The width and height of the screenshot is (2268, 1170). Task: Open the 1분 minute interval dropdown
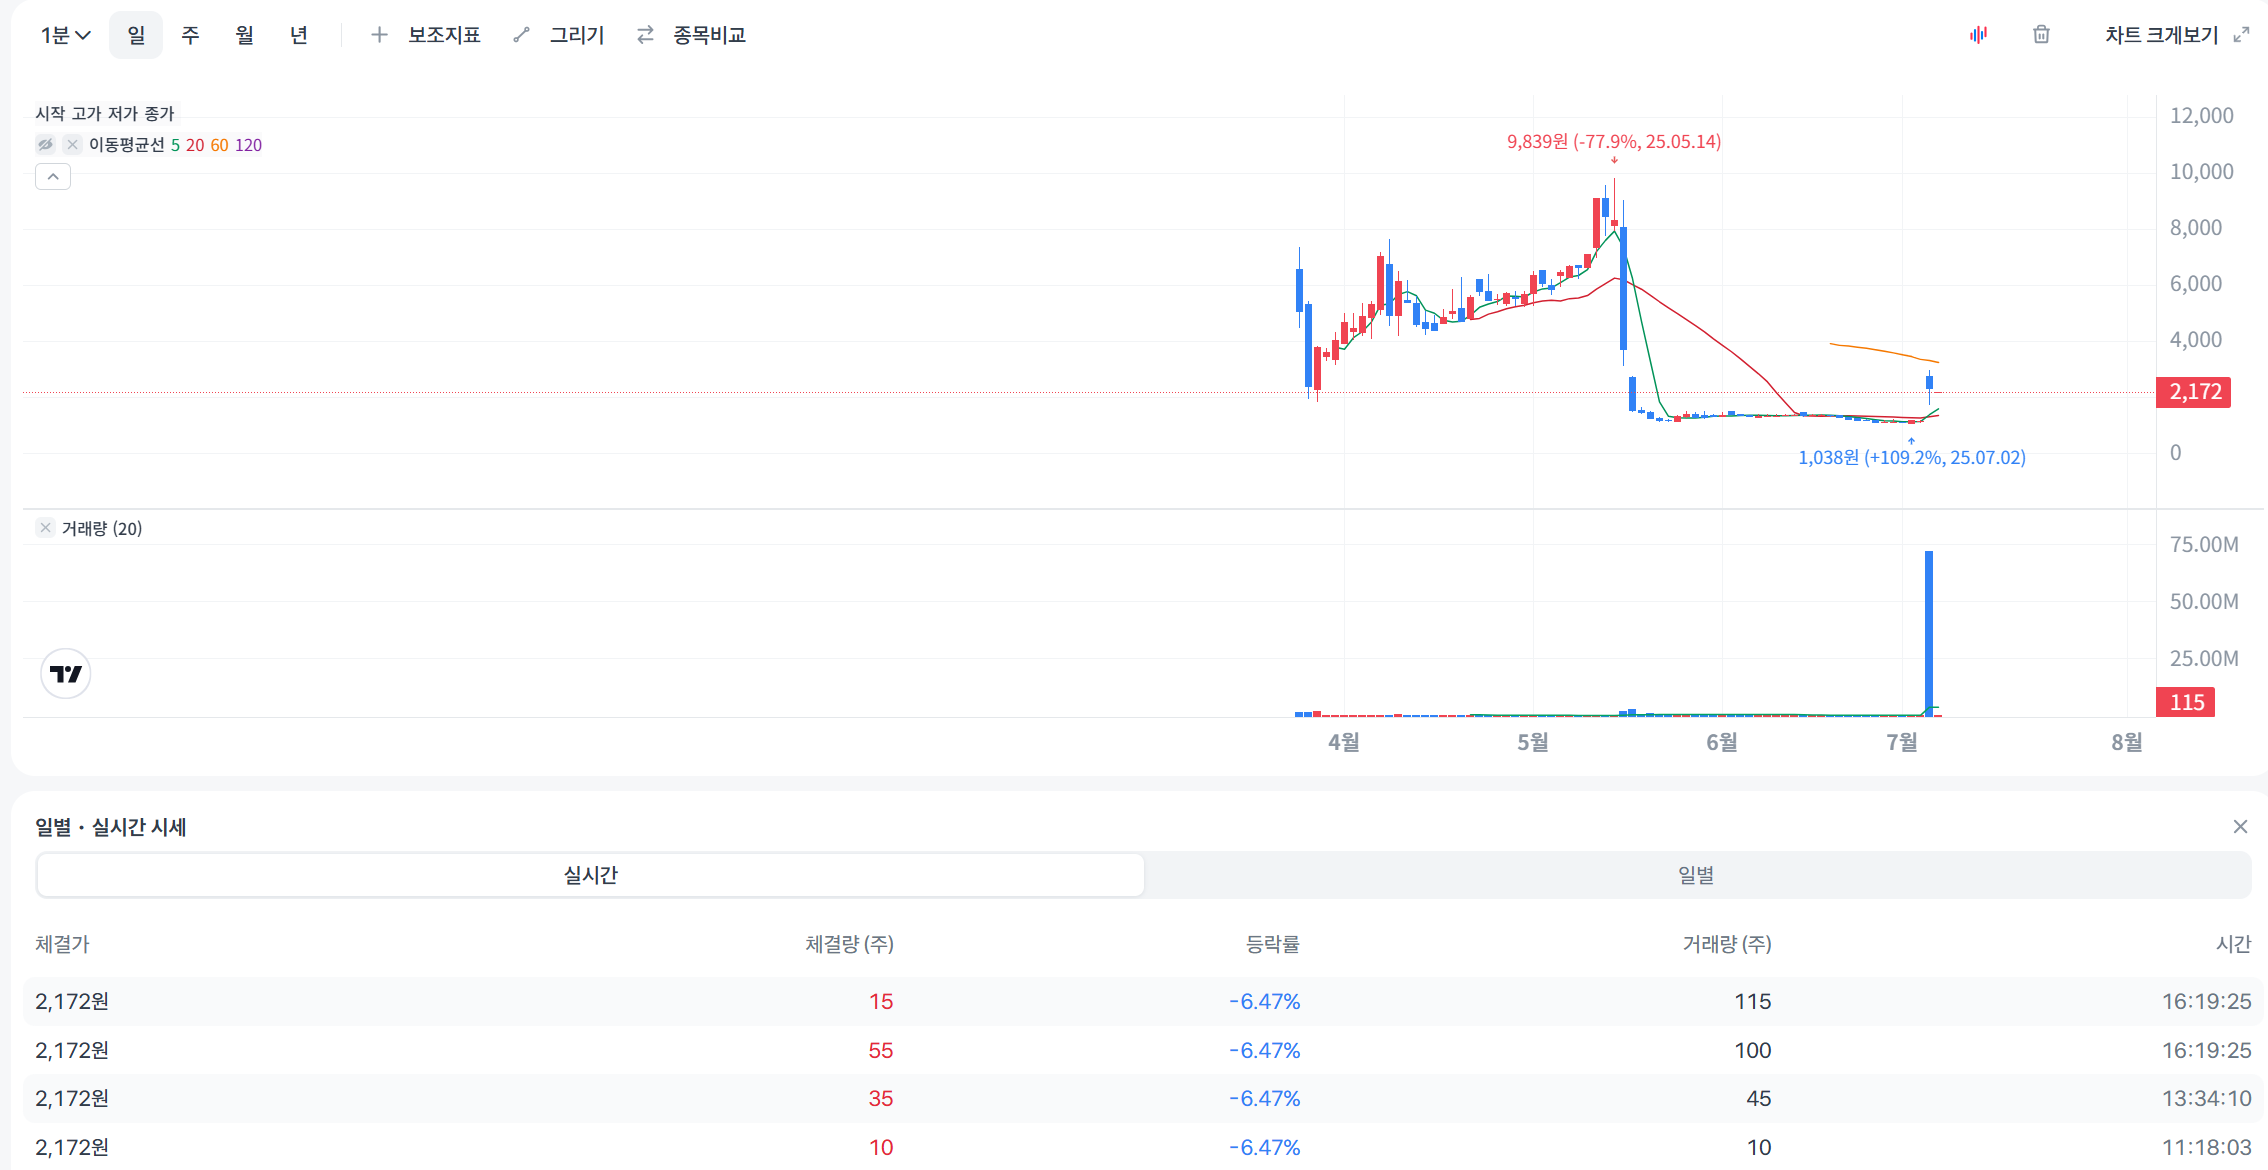(x=65, y=35)
